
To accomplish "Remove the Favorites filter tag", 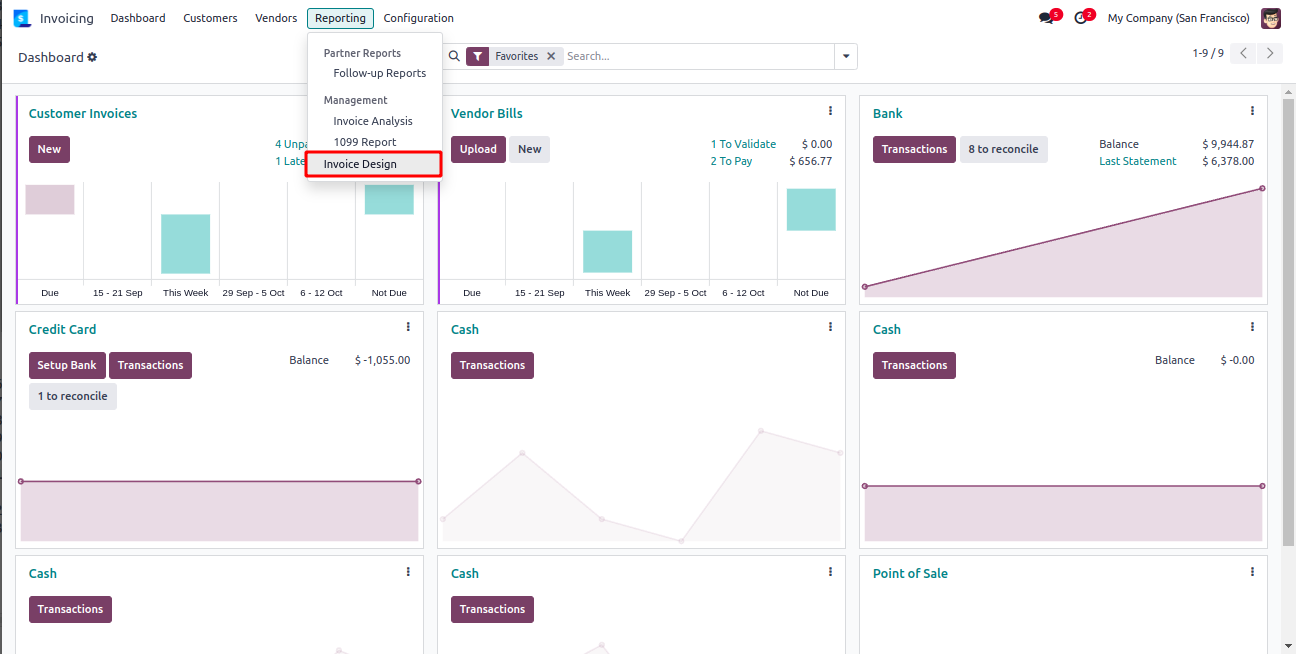I will [551, 57].
